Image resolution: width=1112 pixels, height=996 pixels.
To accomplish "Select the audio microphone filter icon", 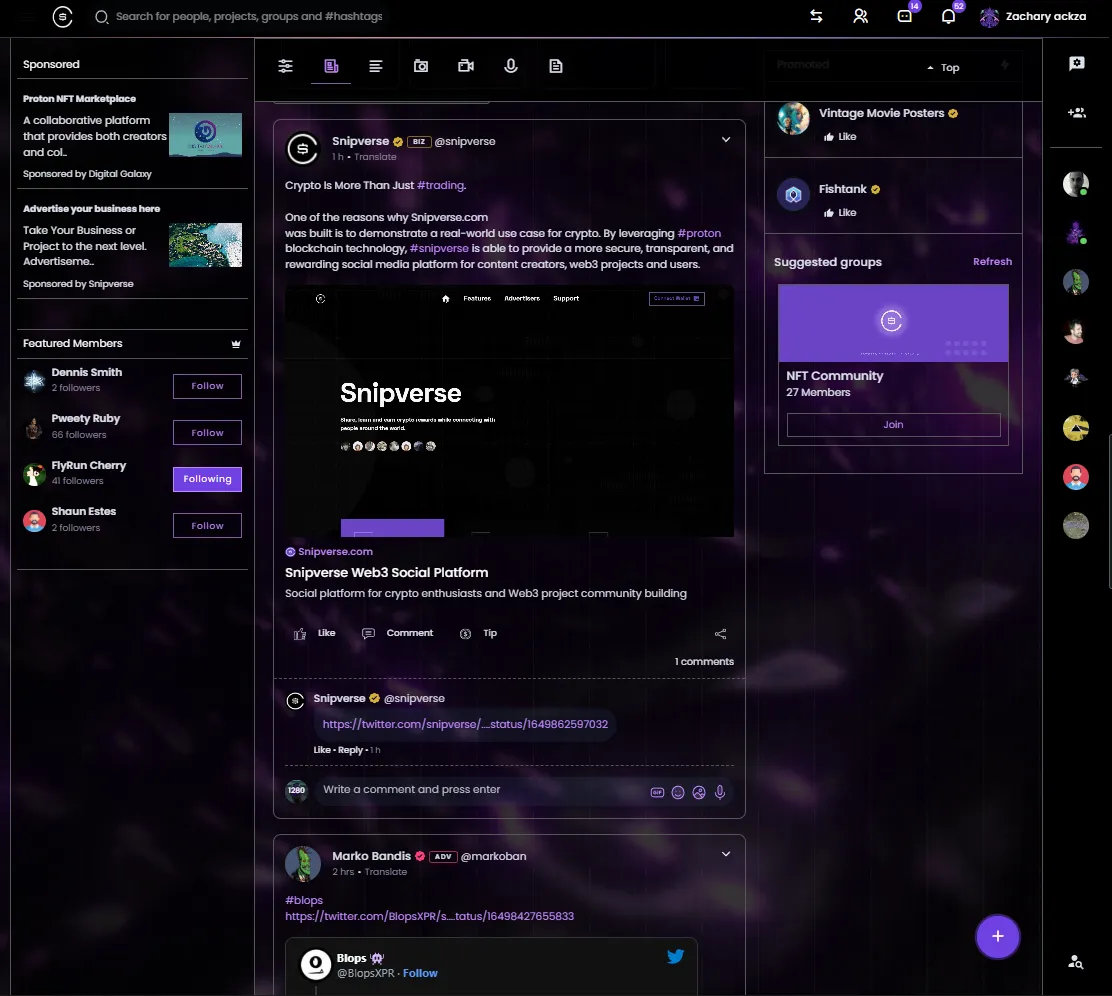I will point(511,66).
